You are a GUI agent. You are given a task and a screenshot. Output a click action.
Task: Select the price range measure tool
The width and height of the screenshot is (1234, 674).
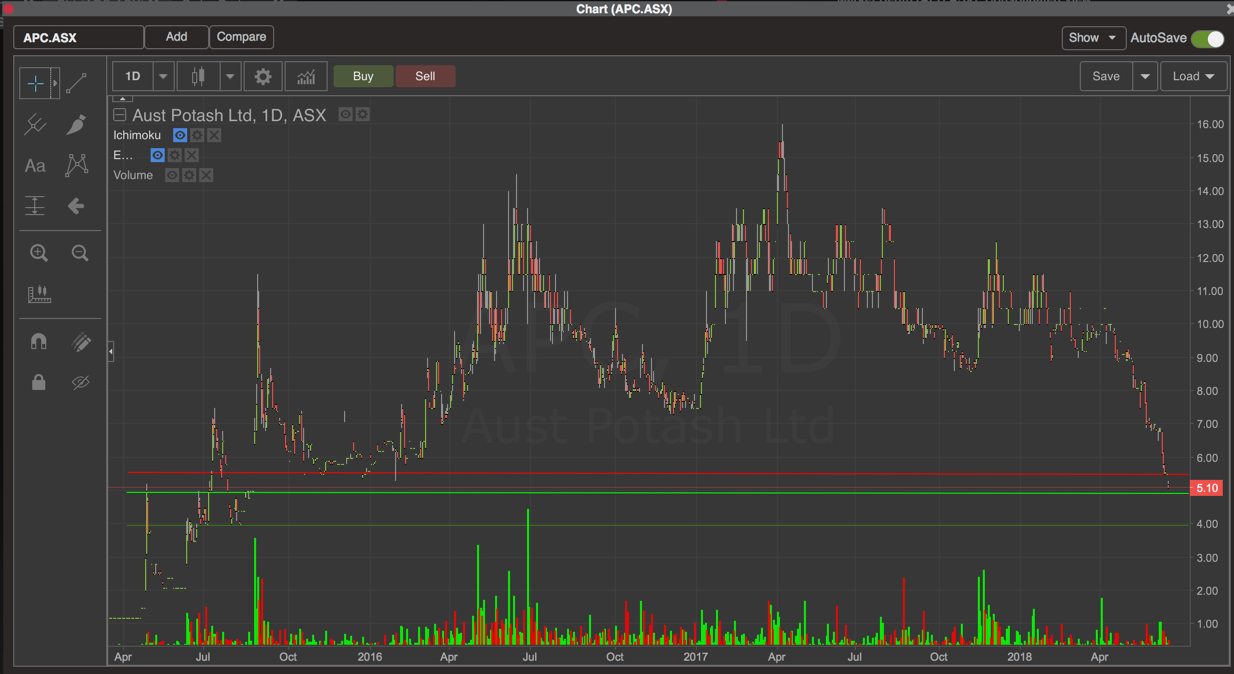point(35,206)
